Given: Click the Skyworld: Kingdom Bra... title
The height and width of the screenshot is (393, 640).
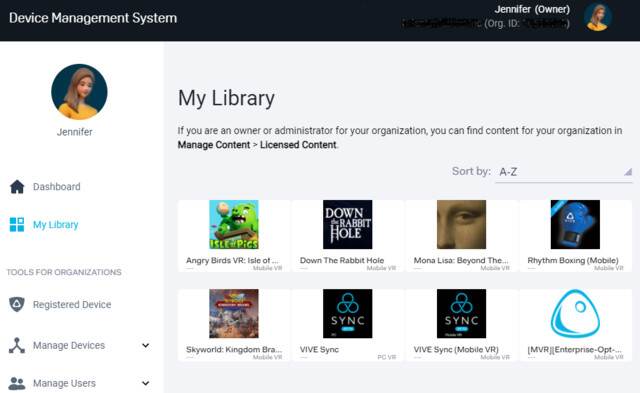Looking at the screenshot, I should coord(234,349).
